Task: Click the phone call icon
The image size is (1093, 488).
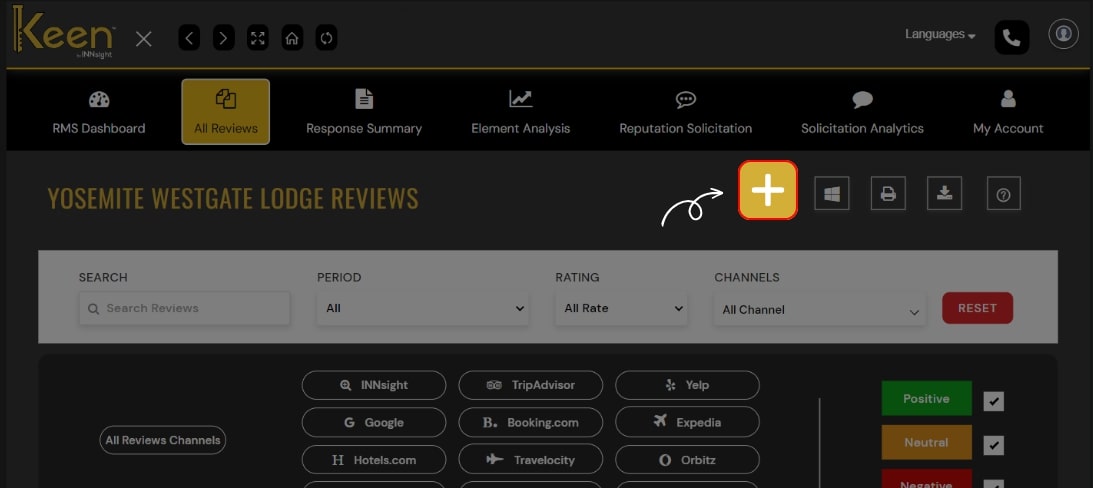Action: pos(1011,38)
